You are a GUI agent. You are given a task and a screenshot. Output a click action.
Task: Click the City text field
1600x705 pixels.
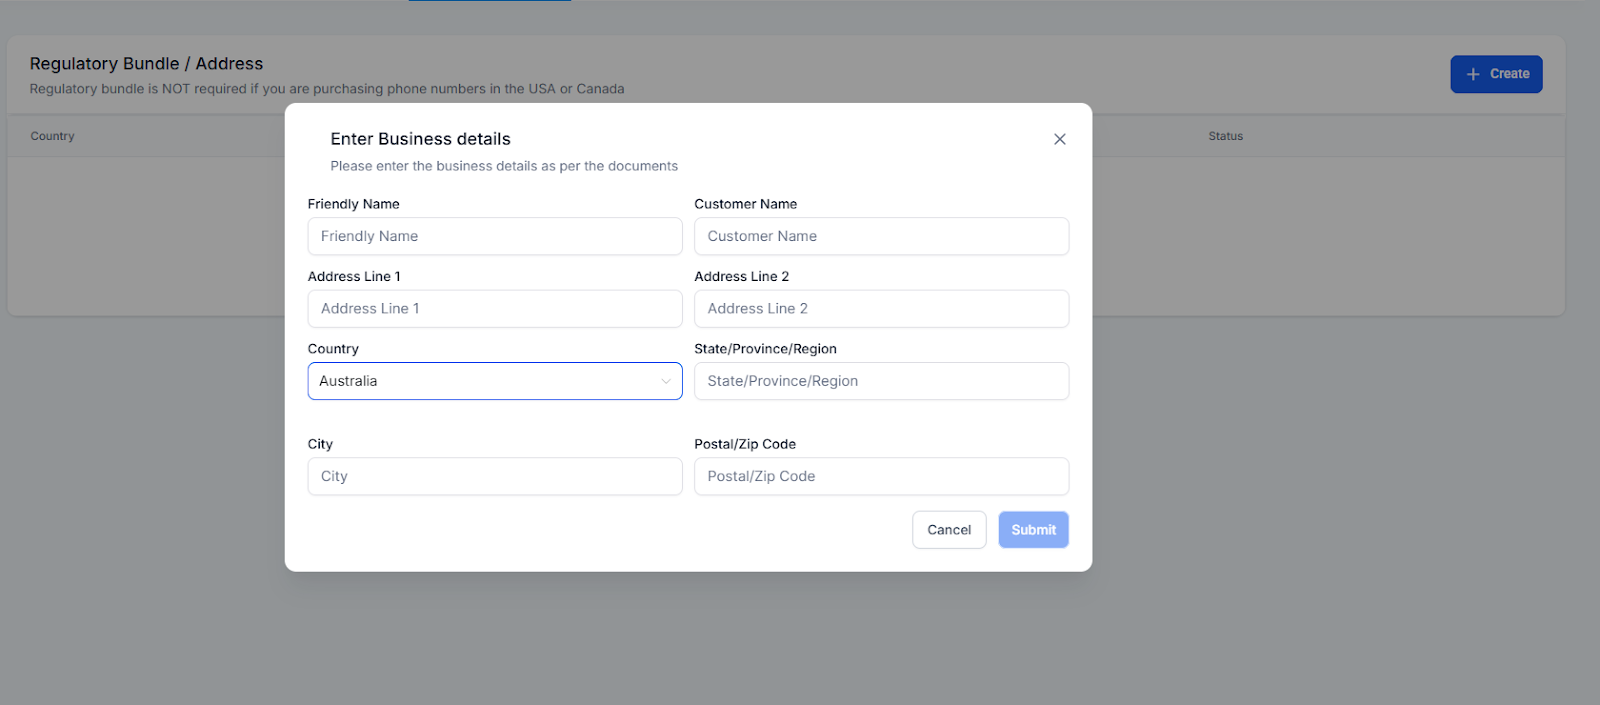pyautogui.click(x=495, y=476)
